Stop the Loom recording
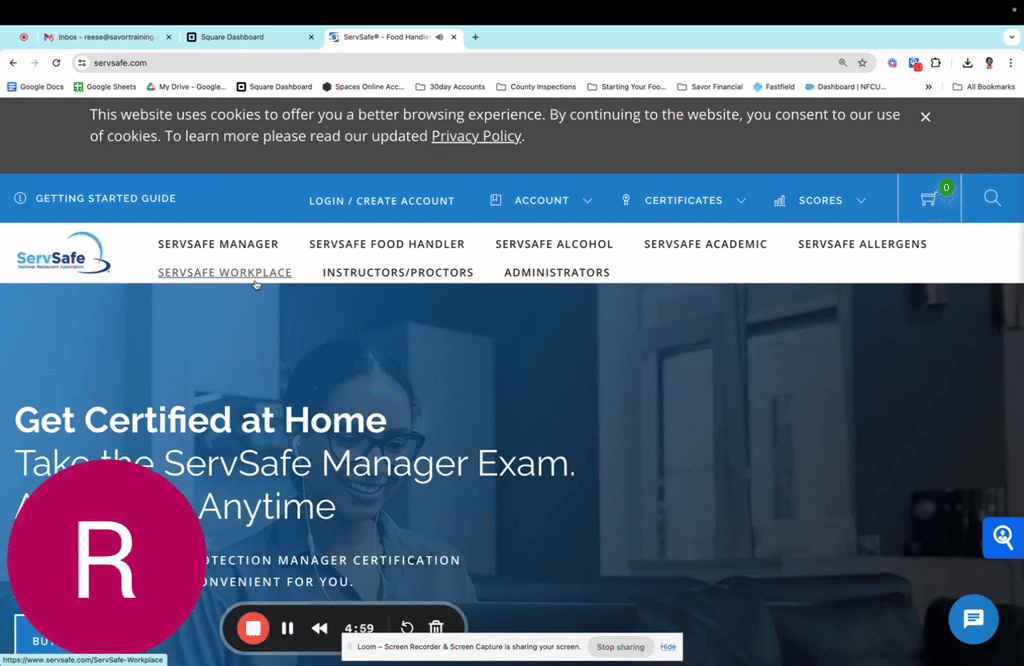Viewport: 1024px width, 666px height. 253,628
